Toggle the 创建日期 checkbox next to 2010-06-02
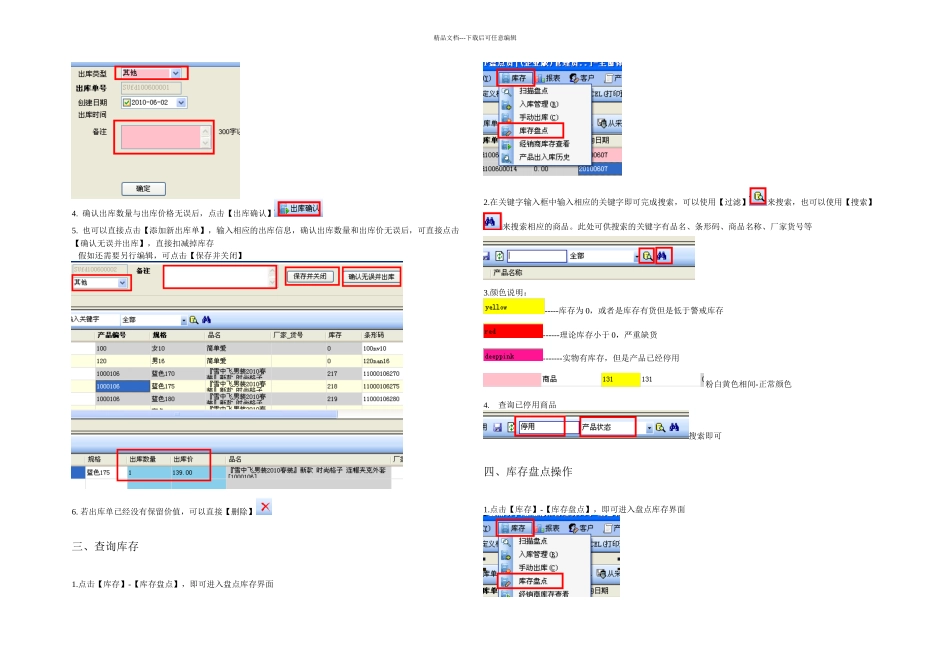Image resolution: width=950 pixels, height=672 pixels. click(127, 102)
